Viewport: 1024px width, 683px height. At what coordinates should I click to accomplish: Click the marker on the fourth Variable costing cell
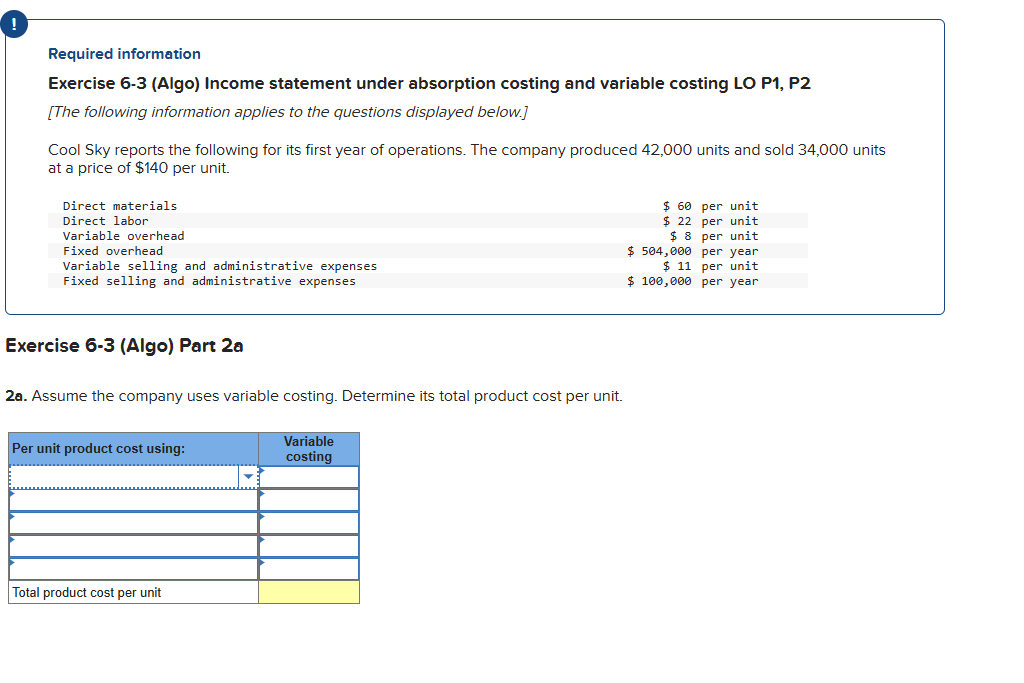click(x=264, y=538)
